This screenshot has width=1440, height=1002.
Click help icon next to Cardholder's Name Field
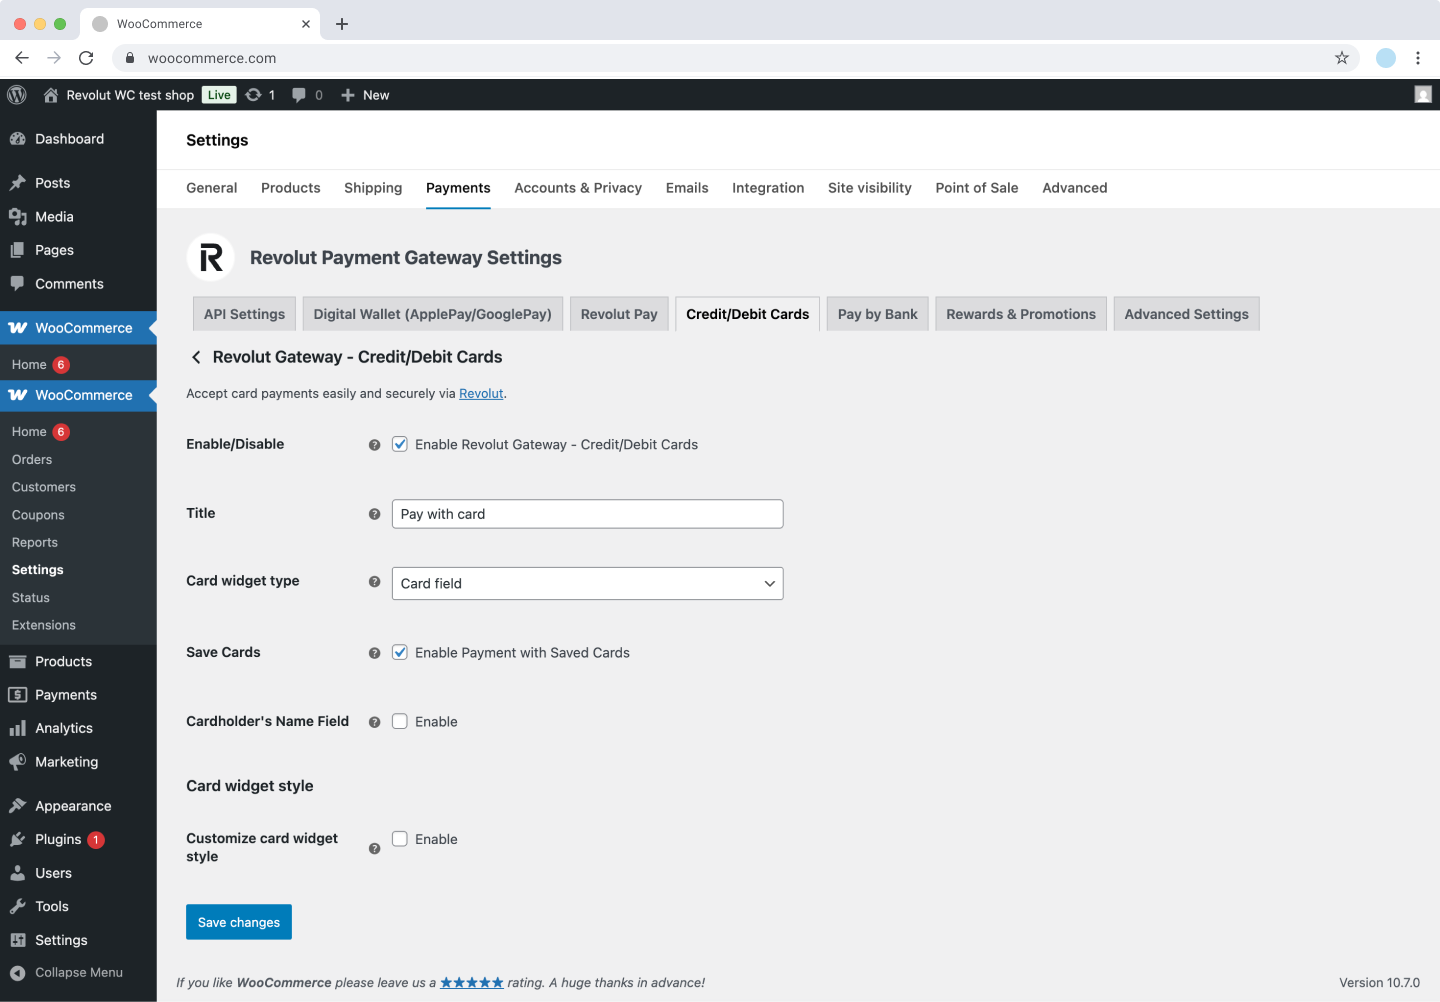pos(374,722)
